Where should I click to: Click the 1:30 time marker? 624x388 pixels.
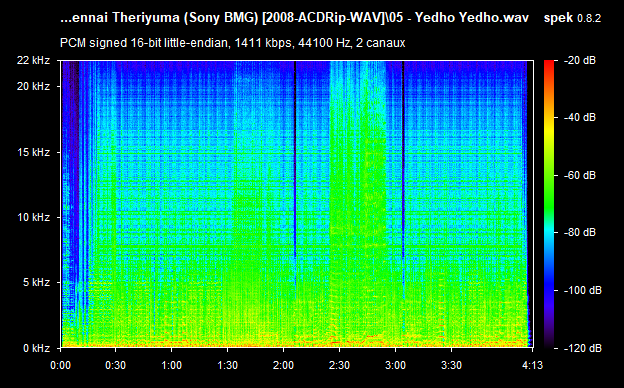tap(227, 365)
